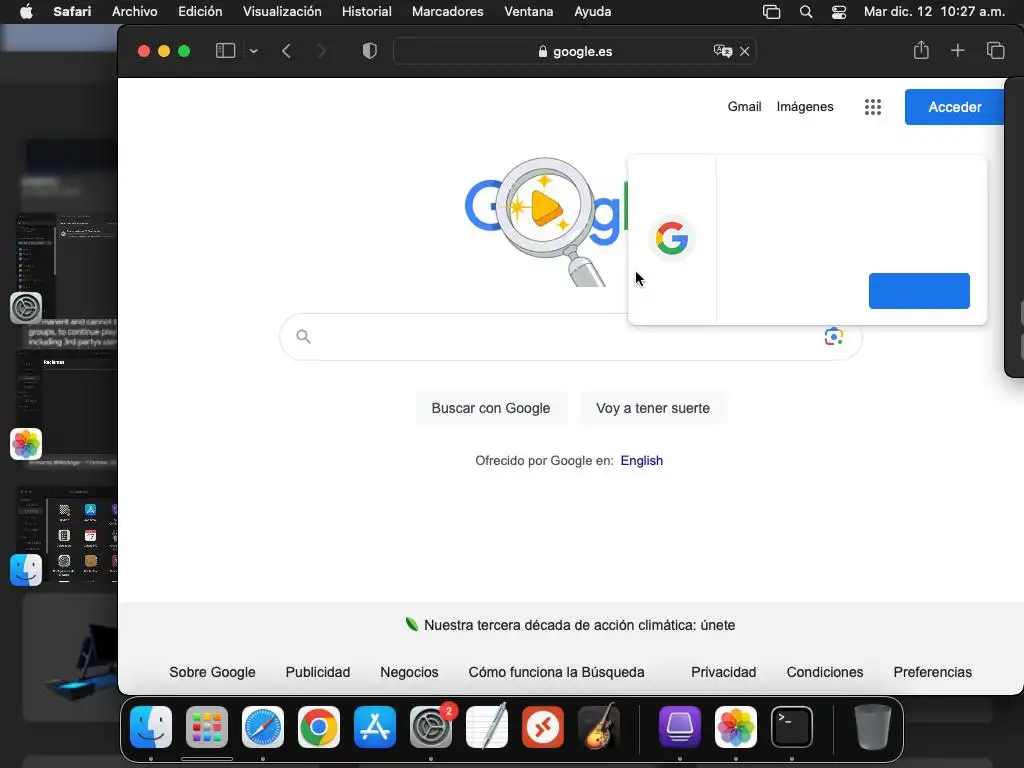Open Cómo funciona la Búsqueda link

(556, 672)
